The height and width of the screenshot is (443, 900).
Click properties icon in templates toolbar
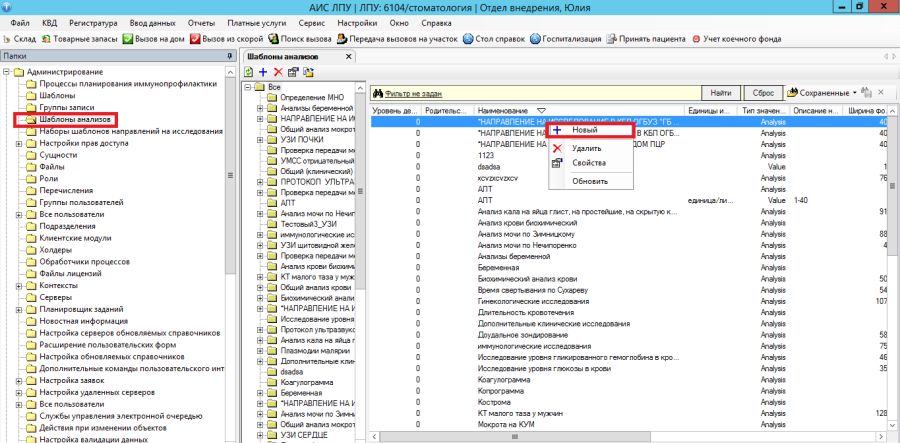click(293, 72)
